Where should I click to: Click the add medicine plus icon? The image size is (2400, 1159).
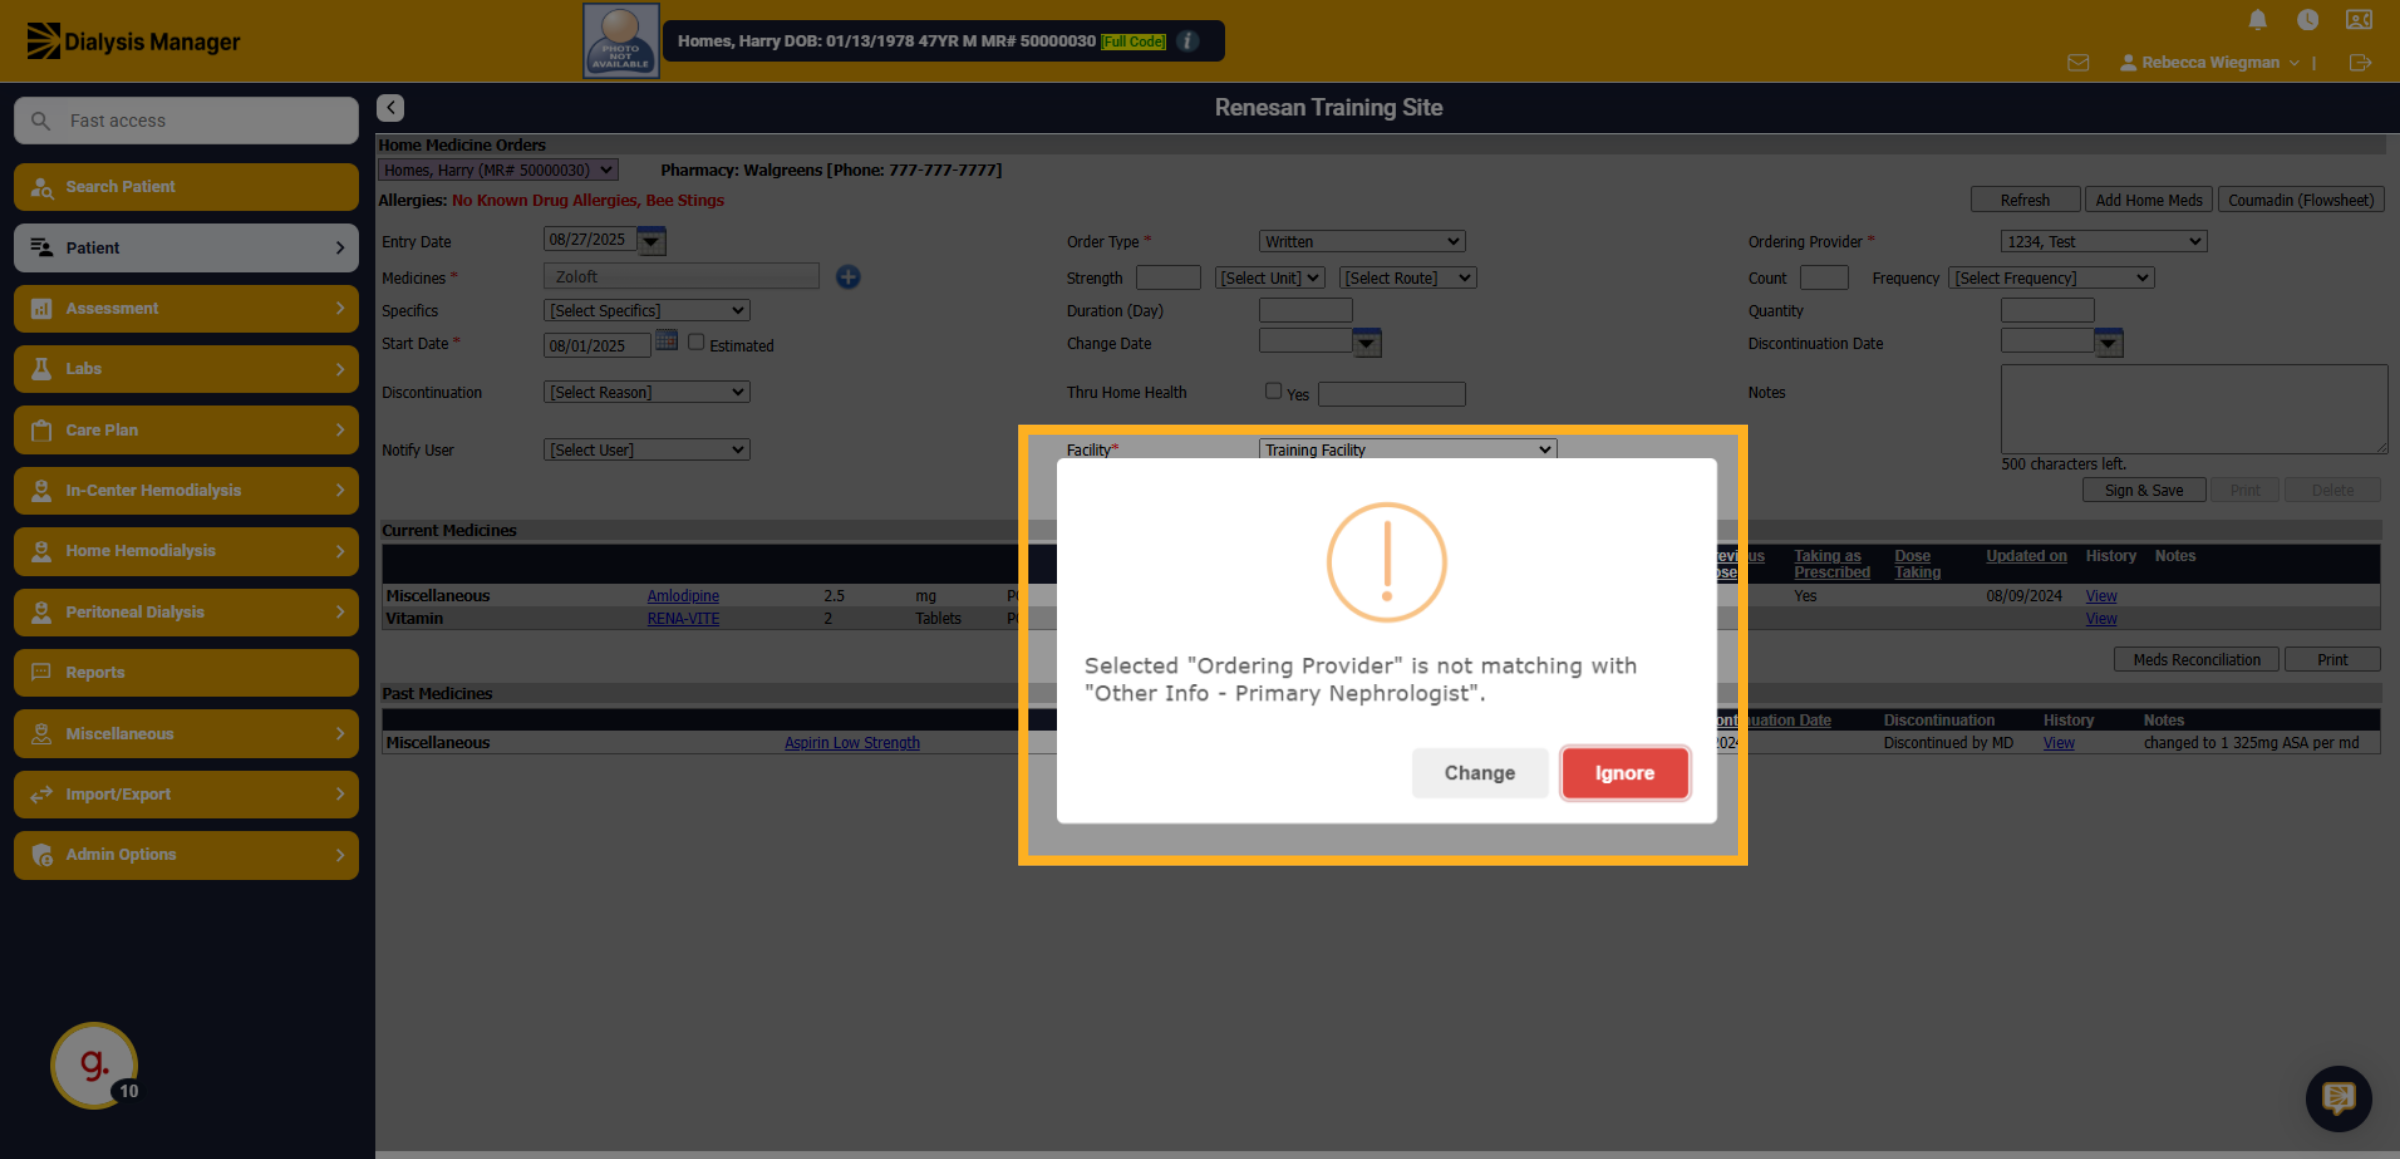coord(848,277)
